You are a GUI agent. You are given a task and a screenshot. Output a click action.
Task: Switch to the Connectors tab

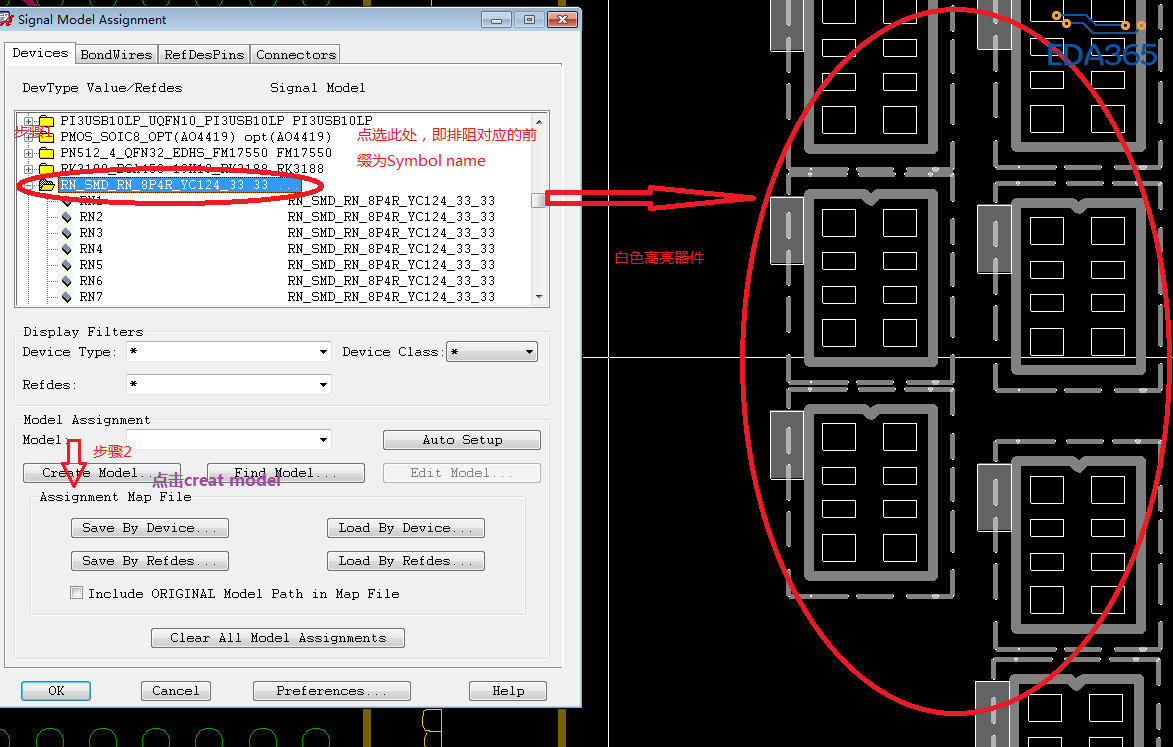pyautogui.click(x=295, y=54)
